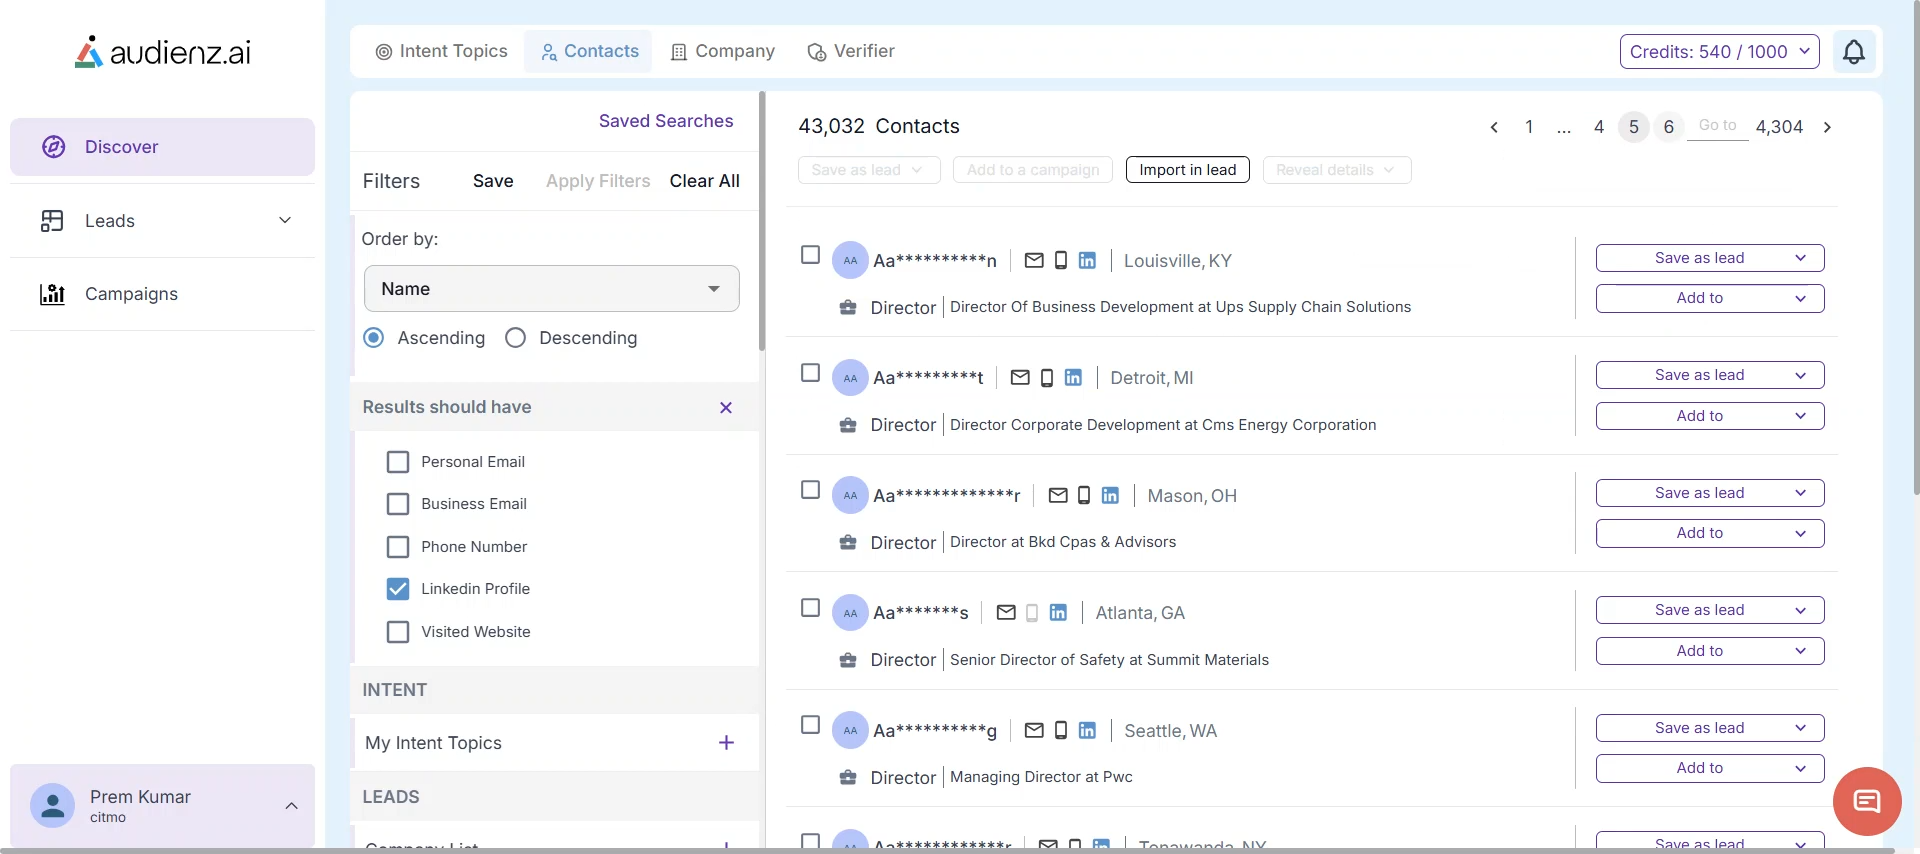Open LinkedIn icon for Atlanta, GA contact
This screenshot has width=1920, height=854.
tap(1058, 613)
